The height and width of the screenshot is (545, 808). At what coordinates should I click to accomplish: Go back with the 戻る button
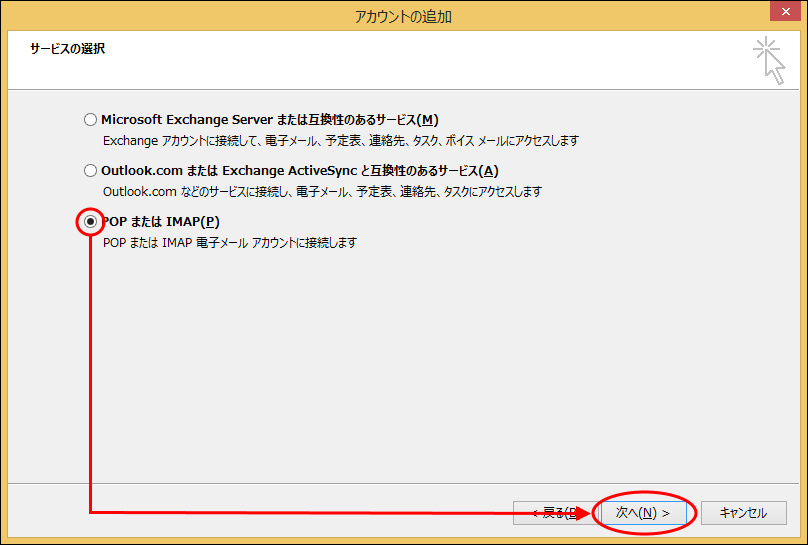[556, 513]
